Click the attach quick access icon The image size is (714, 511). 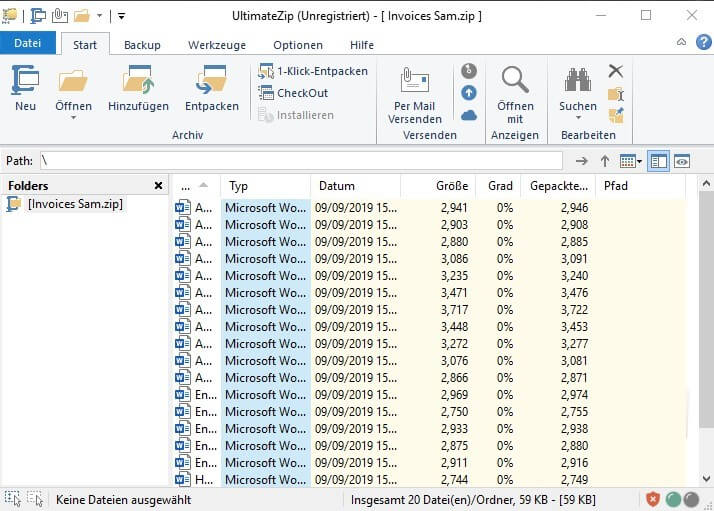click(x=60, y=16)
